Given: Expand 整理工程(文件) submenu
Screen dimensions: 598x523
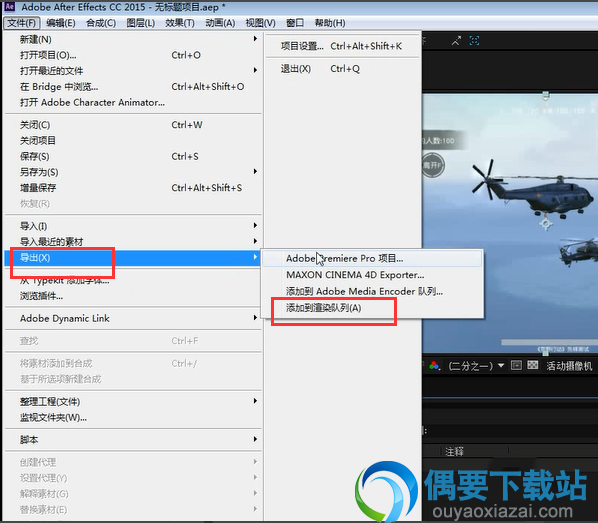Looking at the screenshot, I should click(x=133, y=402).
